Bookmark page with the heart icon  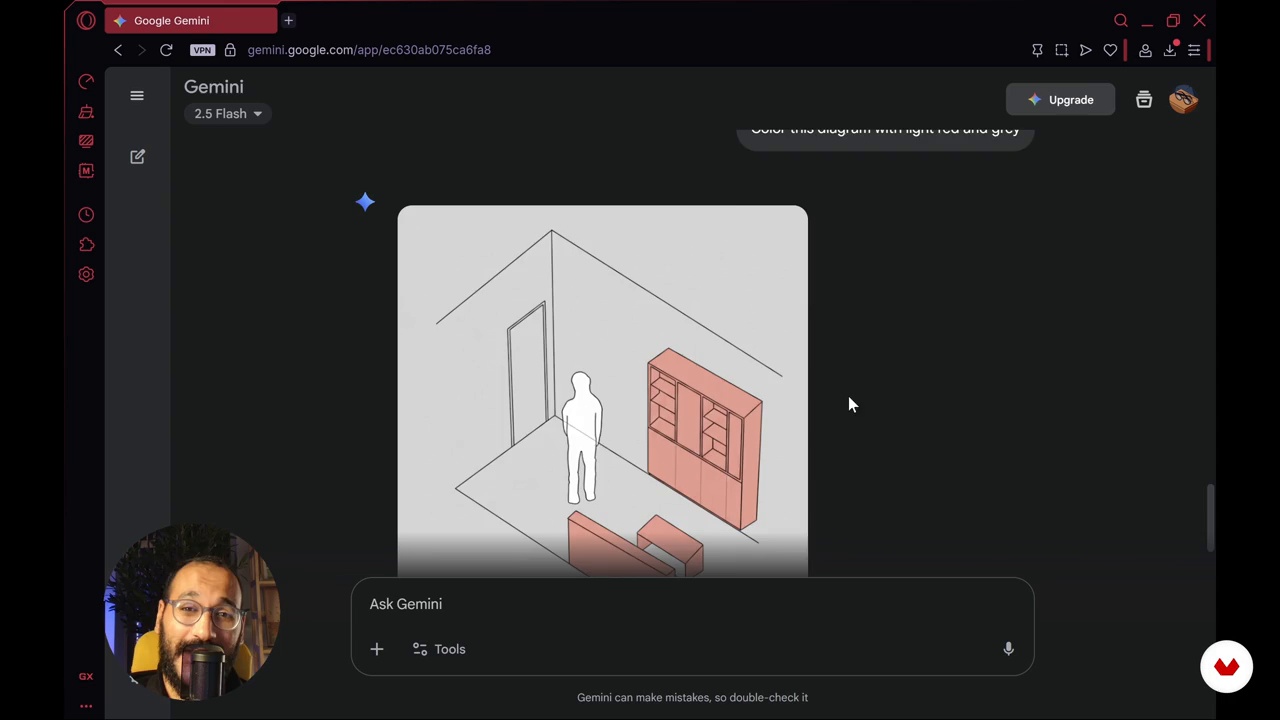click(x=1110, y=50)
